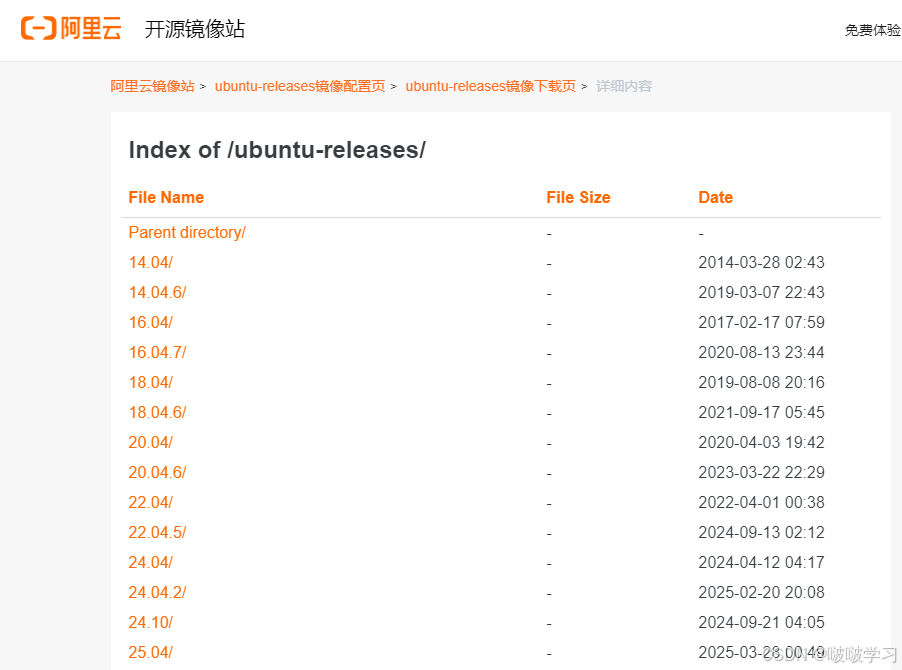902x670 pixels.
Task: Open the 16.04/ directory
Action: click(150, 322)
